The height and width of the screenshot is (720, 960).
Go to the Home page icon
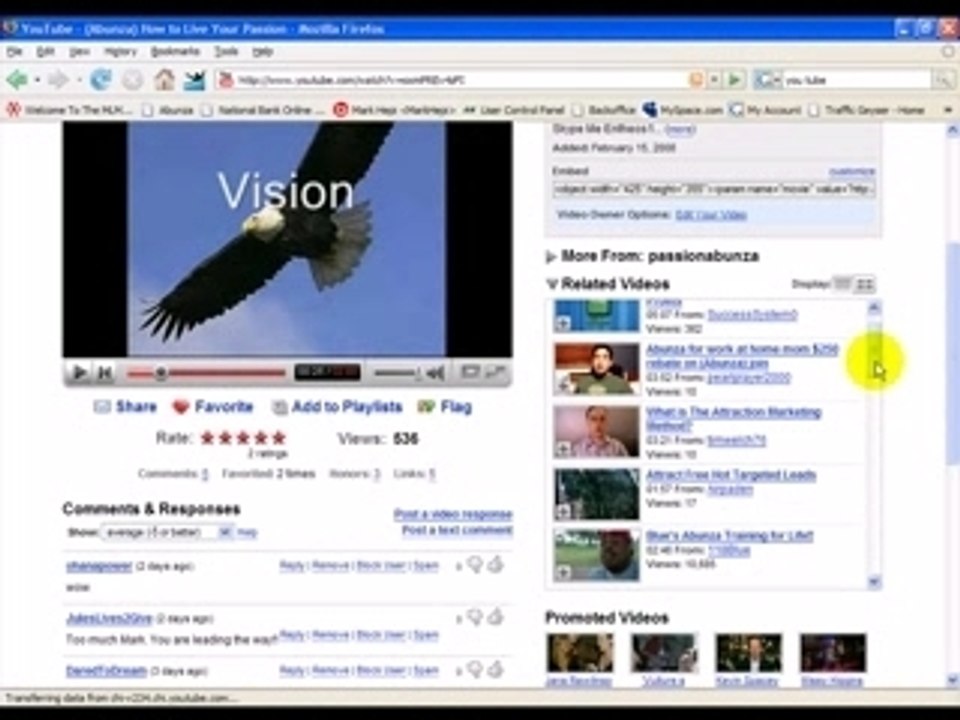coord(164,80)
